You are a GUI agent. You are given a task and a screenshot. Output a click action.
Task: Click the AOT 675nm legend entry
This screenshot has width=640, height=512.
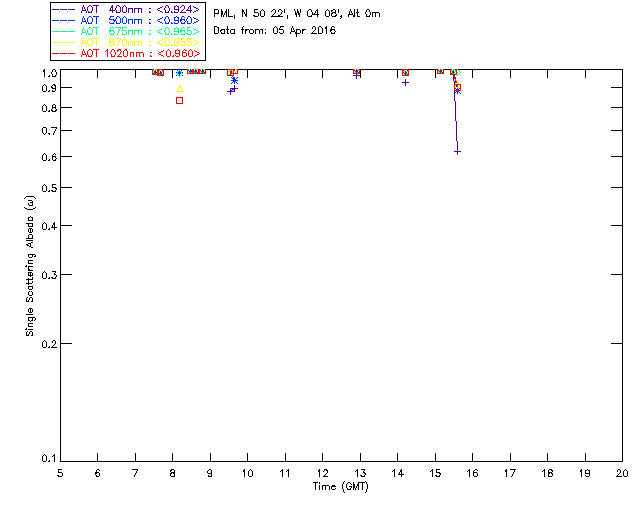[126, 31]
